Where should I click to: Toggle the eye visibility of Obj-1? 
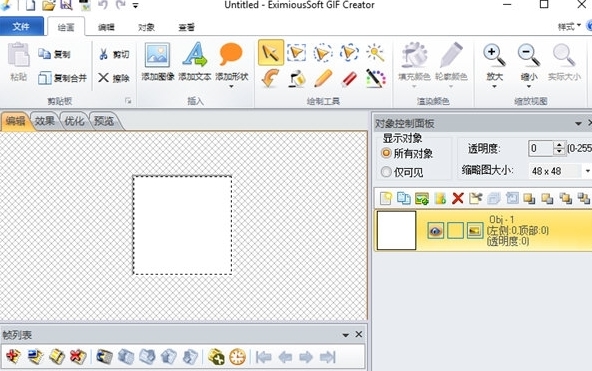tap(435, 230)
